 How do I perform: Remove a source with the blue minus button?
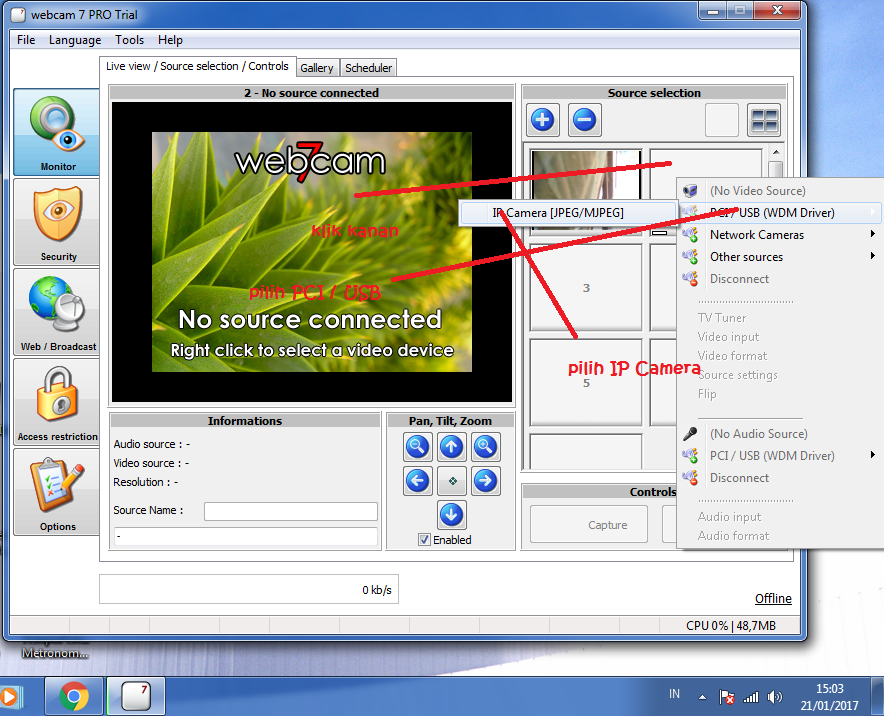585,119
